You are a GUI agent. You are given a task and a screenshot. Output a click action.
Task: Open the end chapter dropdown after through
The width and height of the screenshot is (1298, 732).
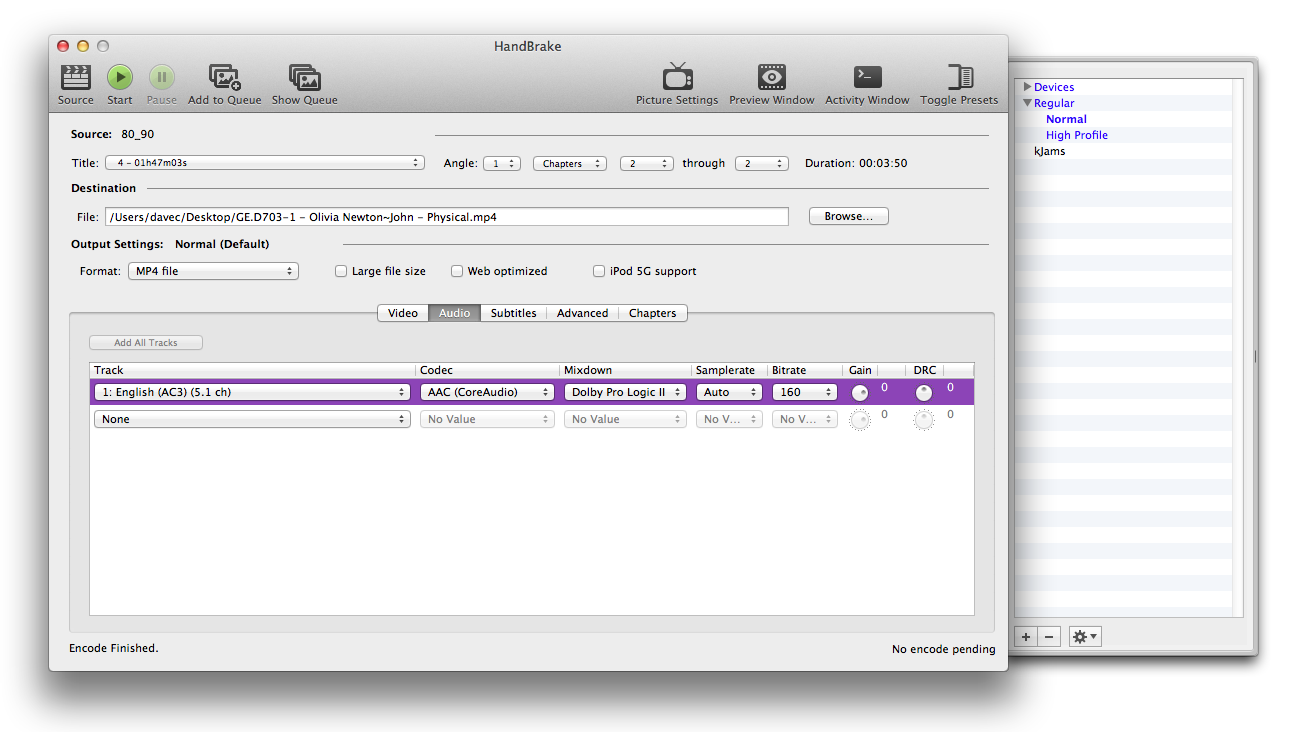761,163
